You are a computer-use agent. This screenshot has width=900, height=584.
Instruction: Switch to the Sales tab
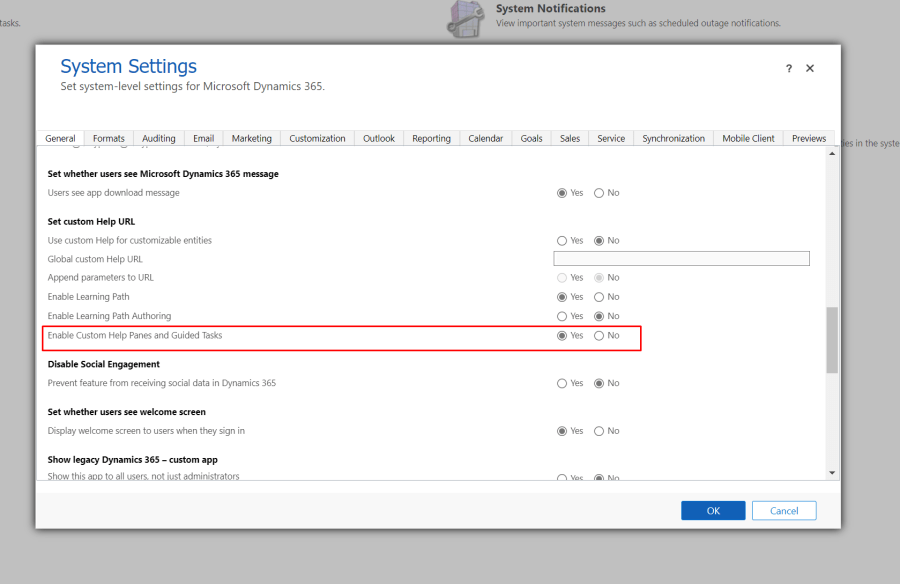point(569,138)
